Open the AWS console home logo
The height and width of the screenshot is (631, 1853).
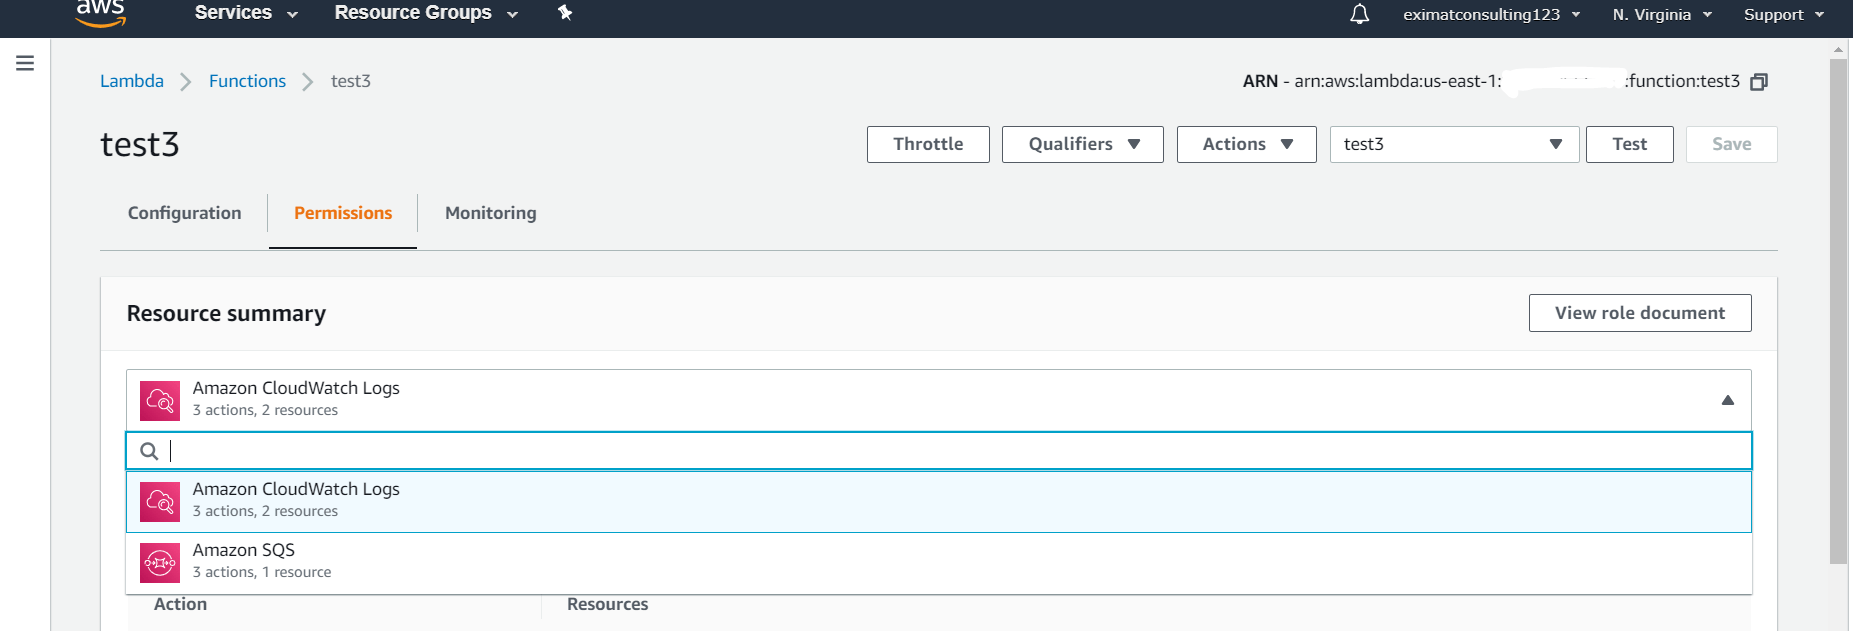[x=101, y=13]
